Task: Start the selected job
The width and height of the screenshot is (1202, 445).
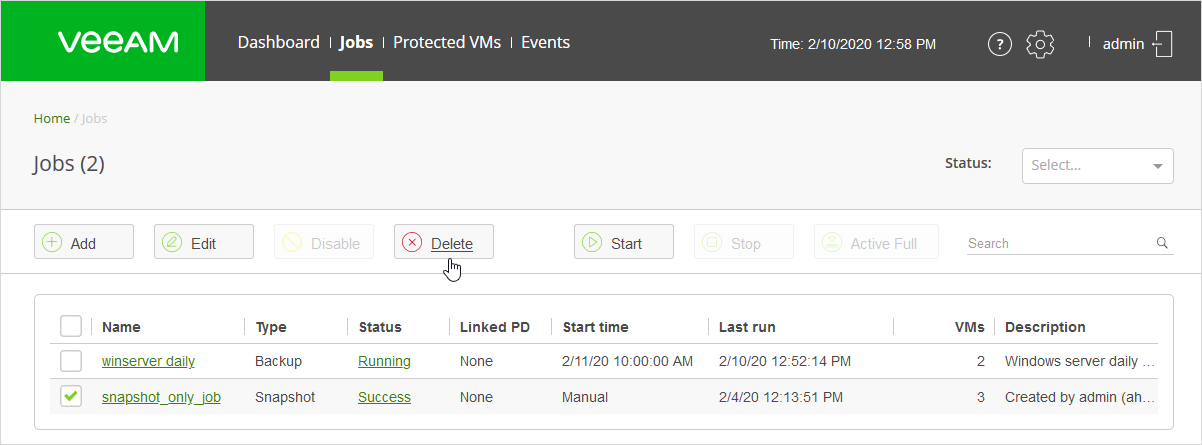Action: 623,243
